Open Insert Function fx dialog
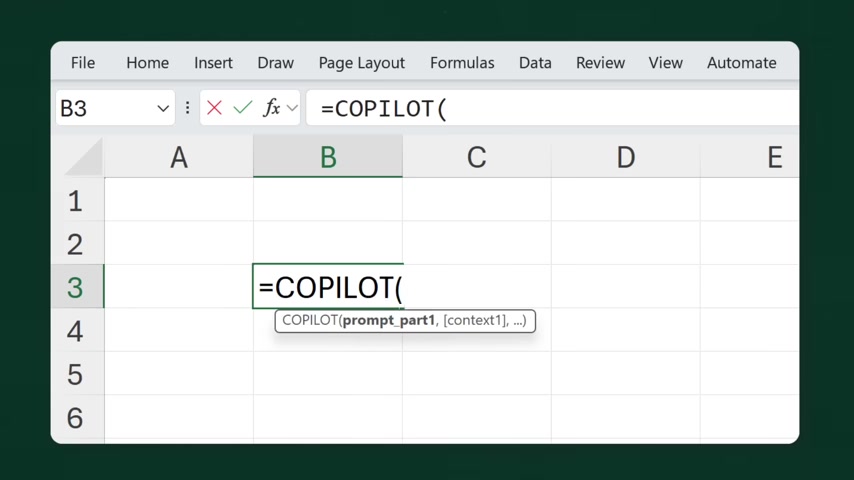The image size is (854, 480). [271, 108]
